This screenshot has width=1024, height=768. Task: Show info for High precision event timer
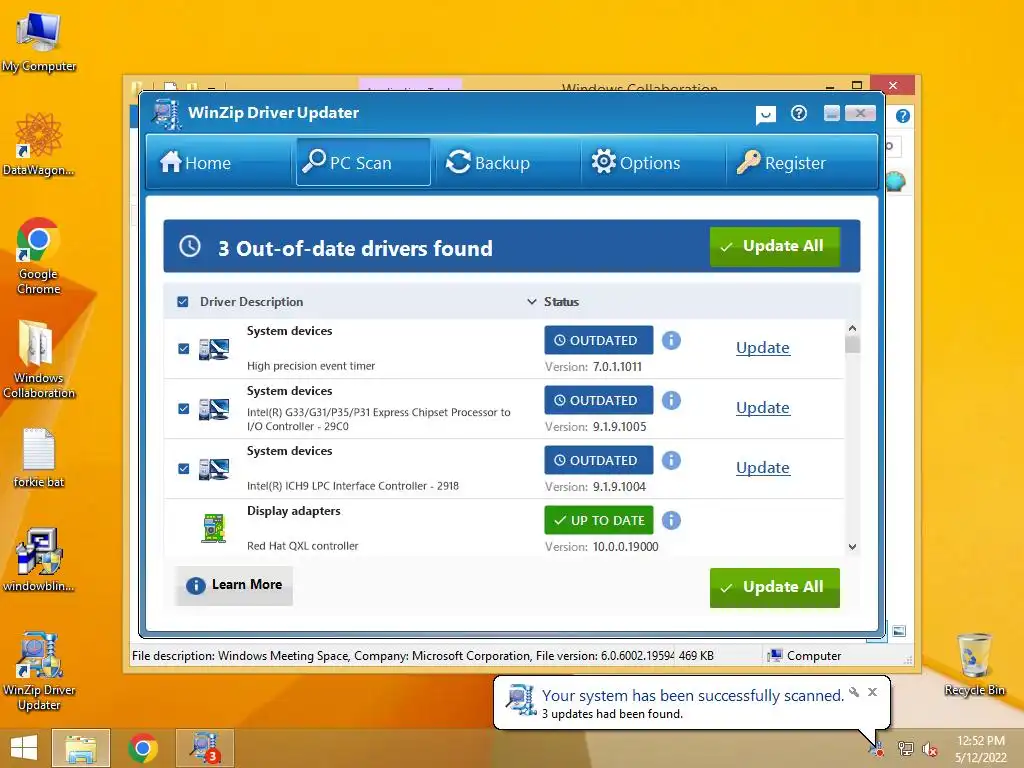671,340
